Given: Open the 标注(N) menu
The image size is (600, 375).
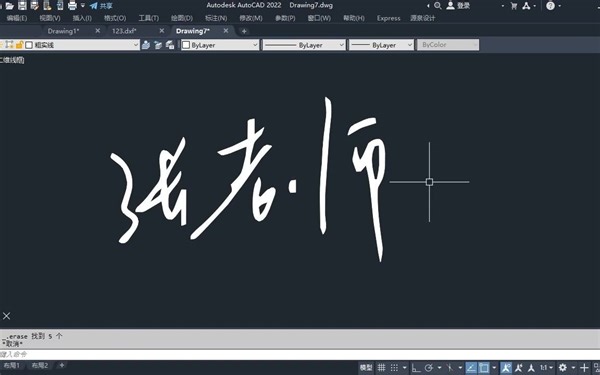Looking at the screenshot, I should coord(216,18).
